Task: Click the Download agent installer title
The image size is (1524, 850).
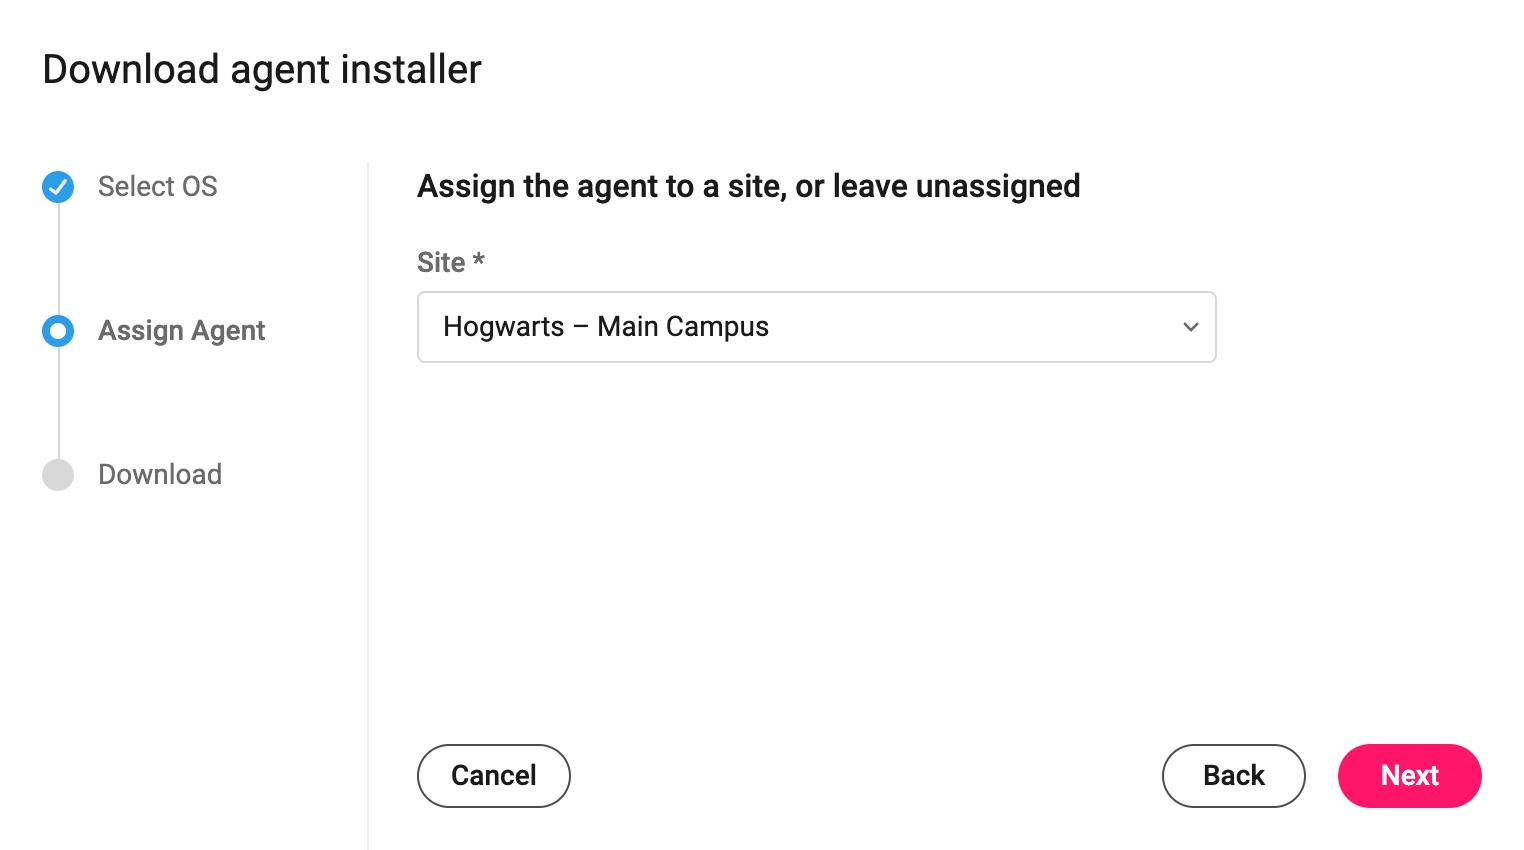Action: tap(262, 70)
